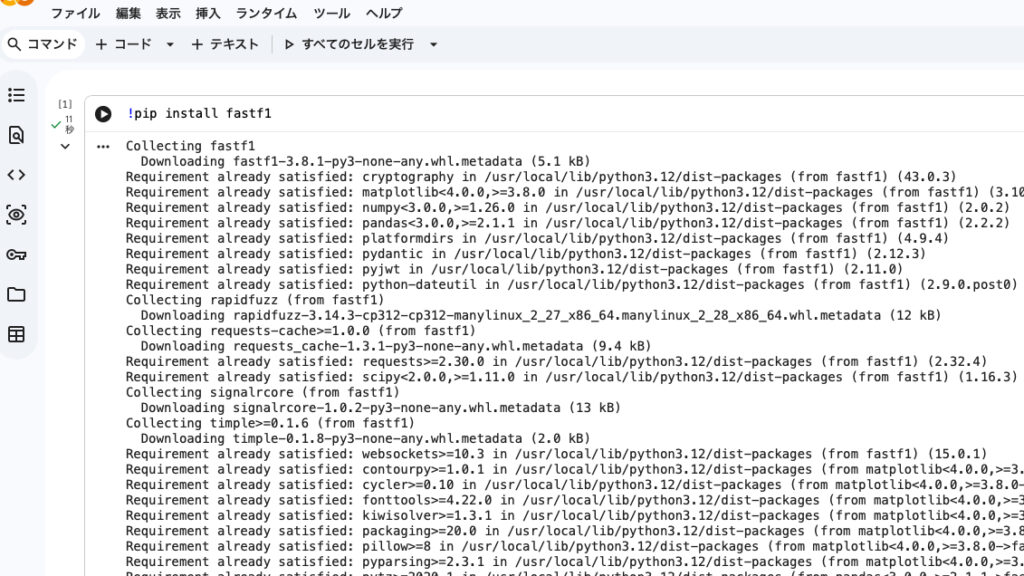Screen dimensions: 1024x576
Task: Collapse the cell output with chevron arrow
Action: pyautogui.click(x=65, y=147)
